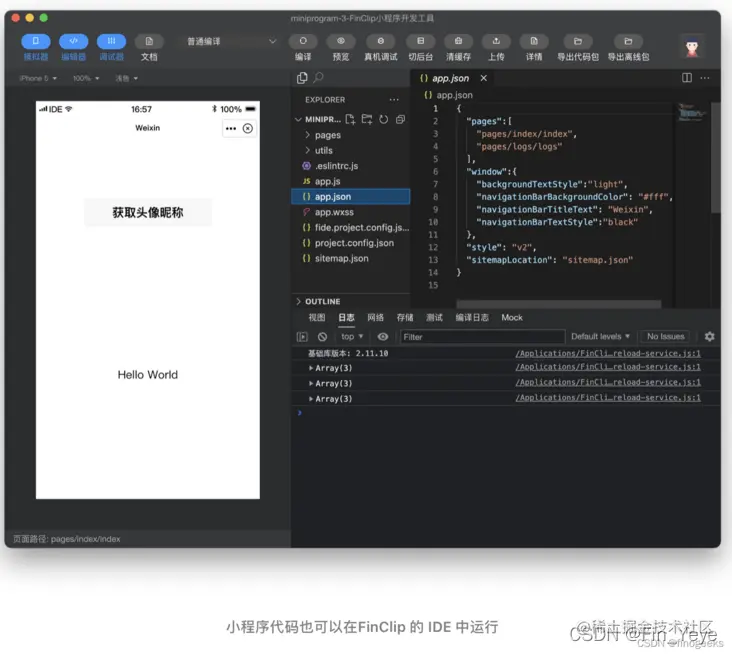Switch to the Mock debugger tab
This screenshot has width=732, height=654.
point(512,317)
